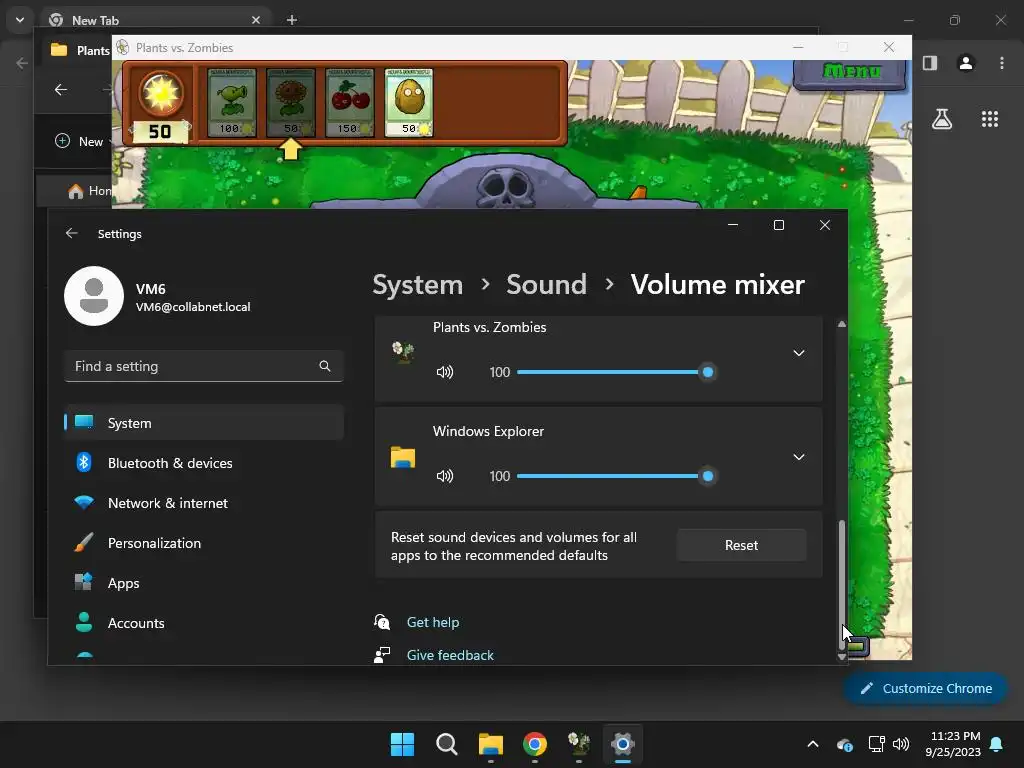Open the Get help link

click(x=432, y=622)
